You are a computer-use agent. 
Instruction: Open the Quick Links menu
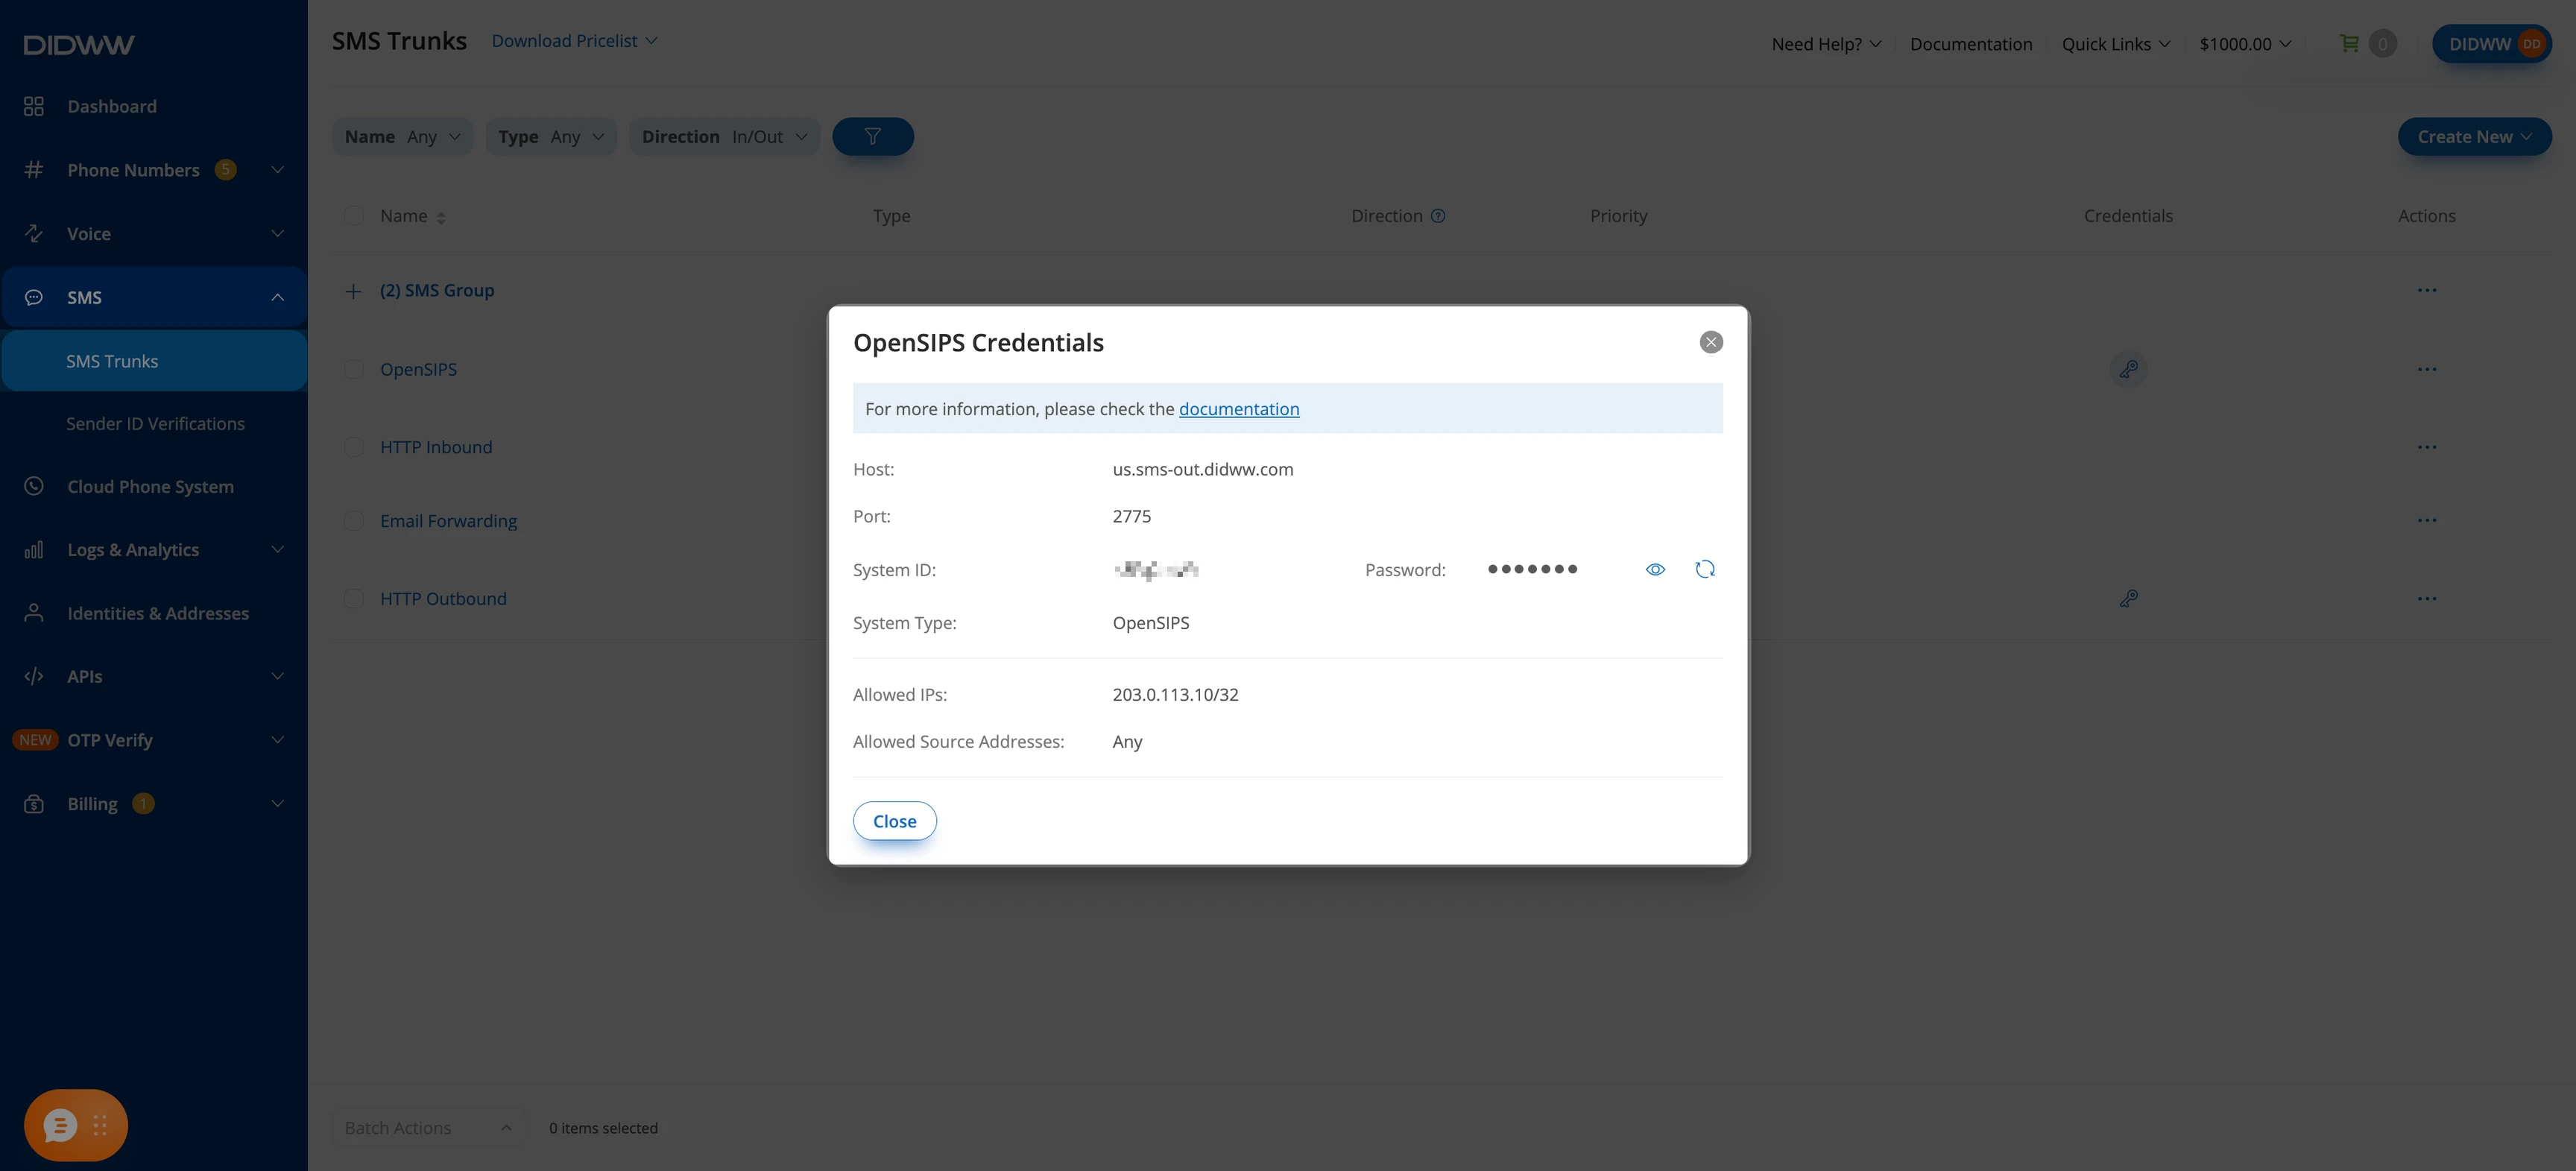tap(2116, 44)
